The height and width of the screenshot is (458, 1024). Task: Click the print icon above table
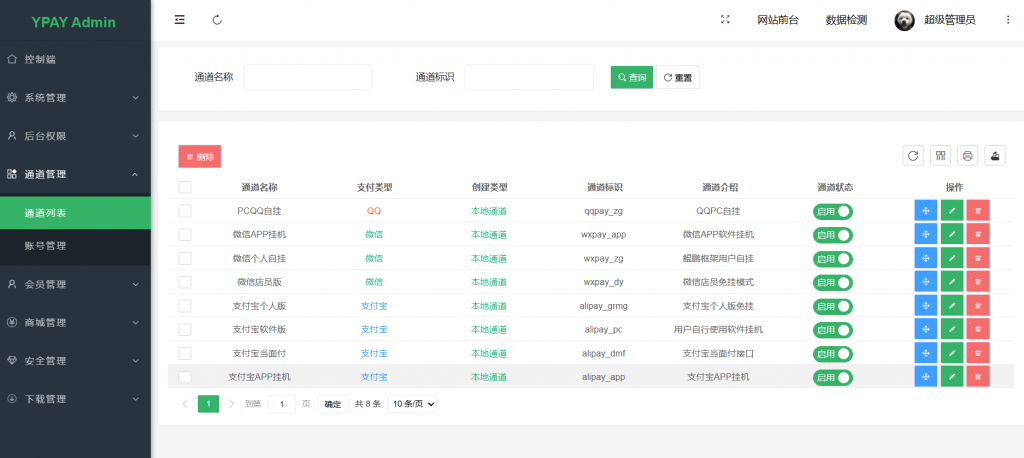pos(968,155)
